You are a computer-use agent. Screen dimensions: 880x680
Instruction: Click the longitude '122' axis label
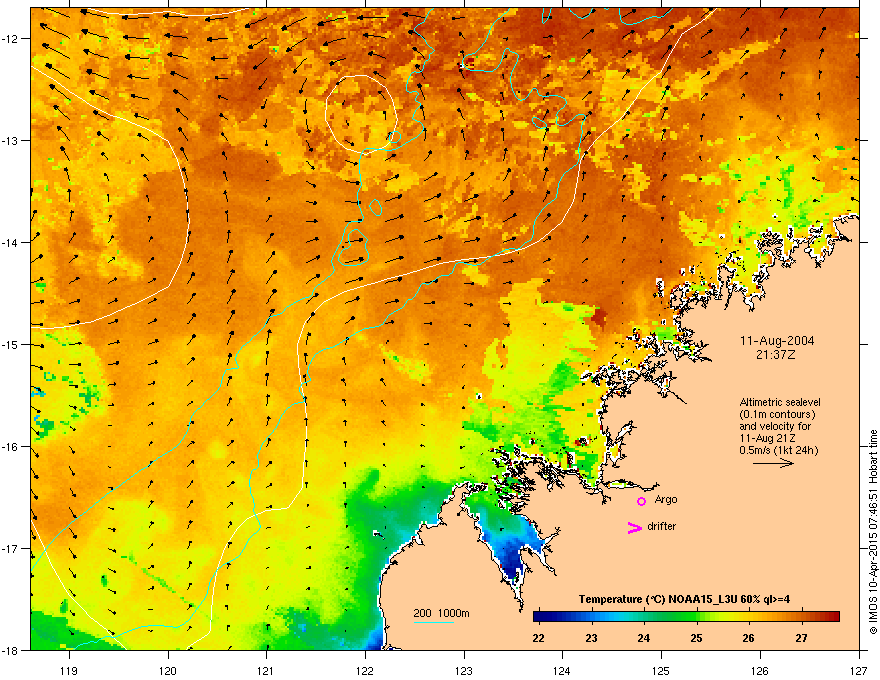click(365, 670)
